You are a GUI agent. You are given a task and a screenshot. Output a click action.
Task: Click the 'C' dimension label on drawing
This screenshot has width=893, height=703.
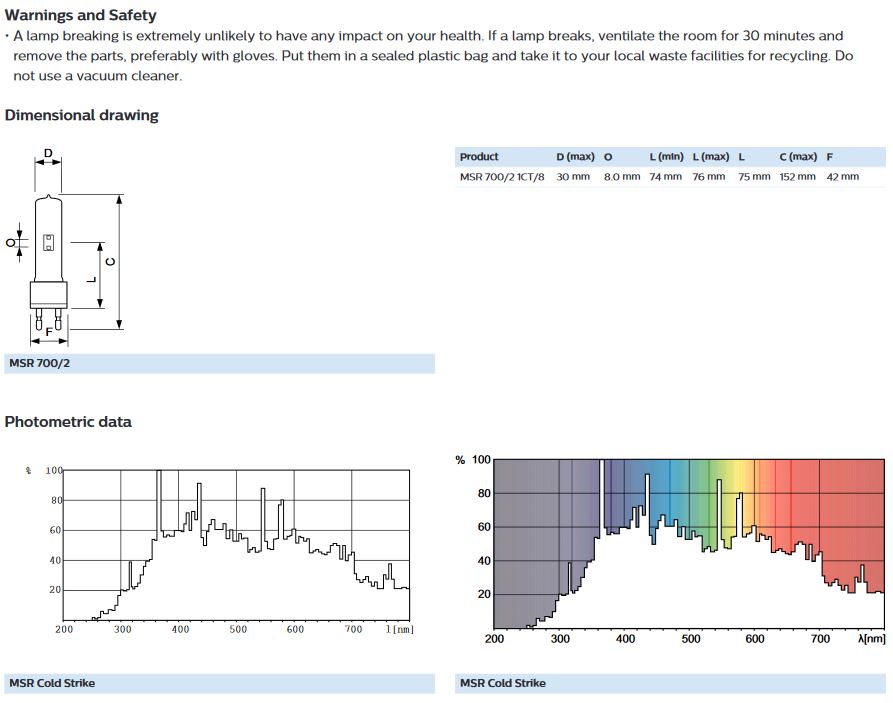coord(111,261)
